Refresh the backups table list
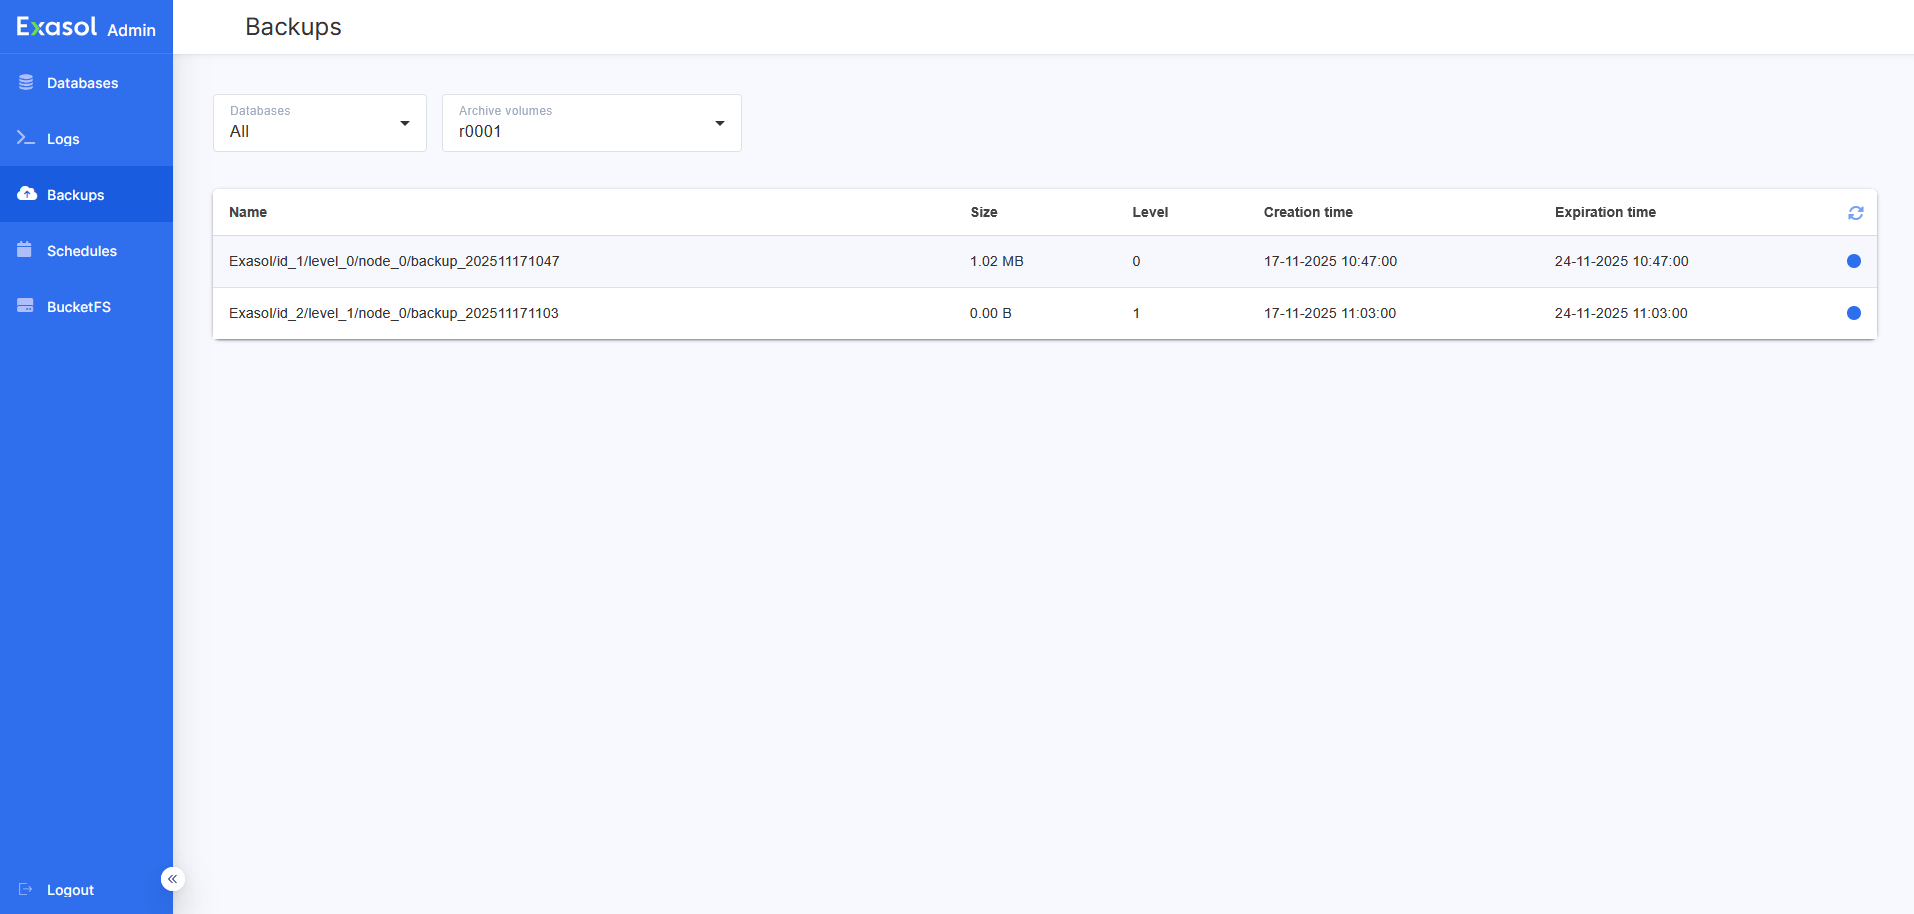 1855,213
